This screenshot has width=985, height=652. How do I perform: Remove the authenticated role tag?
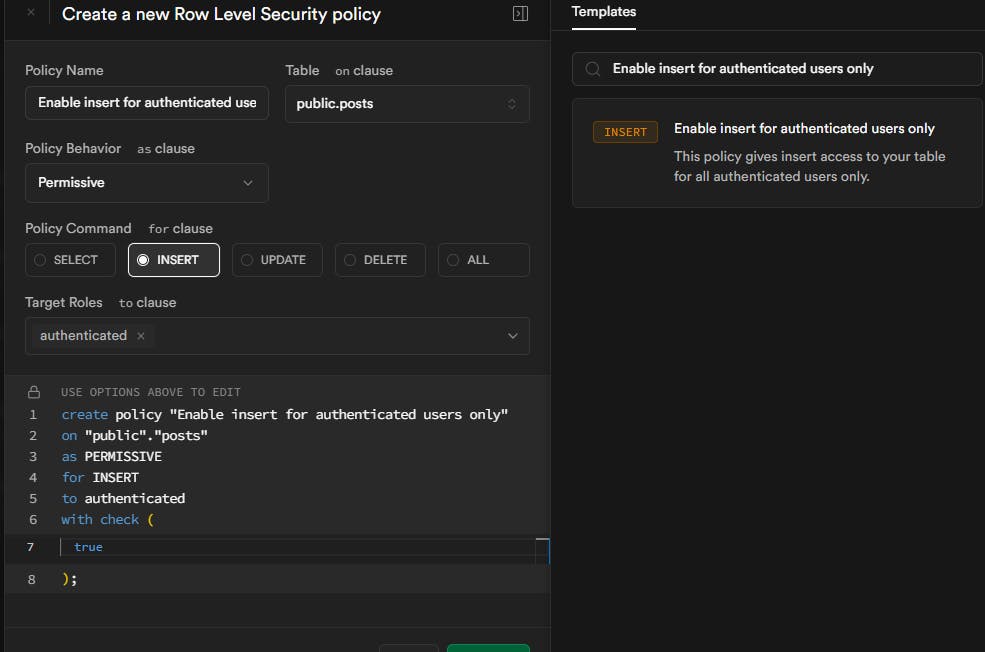(141, 336)
